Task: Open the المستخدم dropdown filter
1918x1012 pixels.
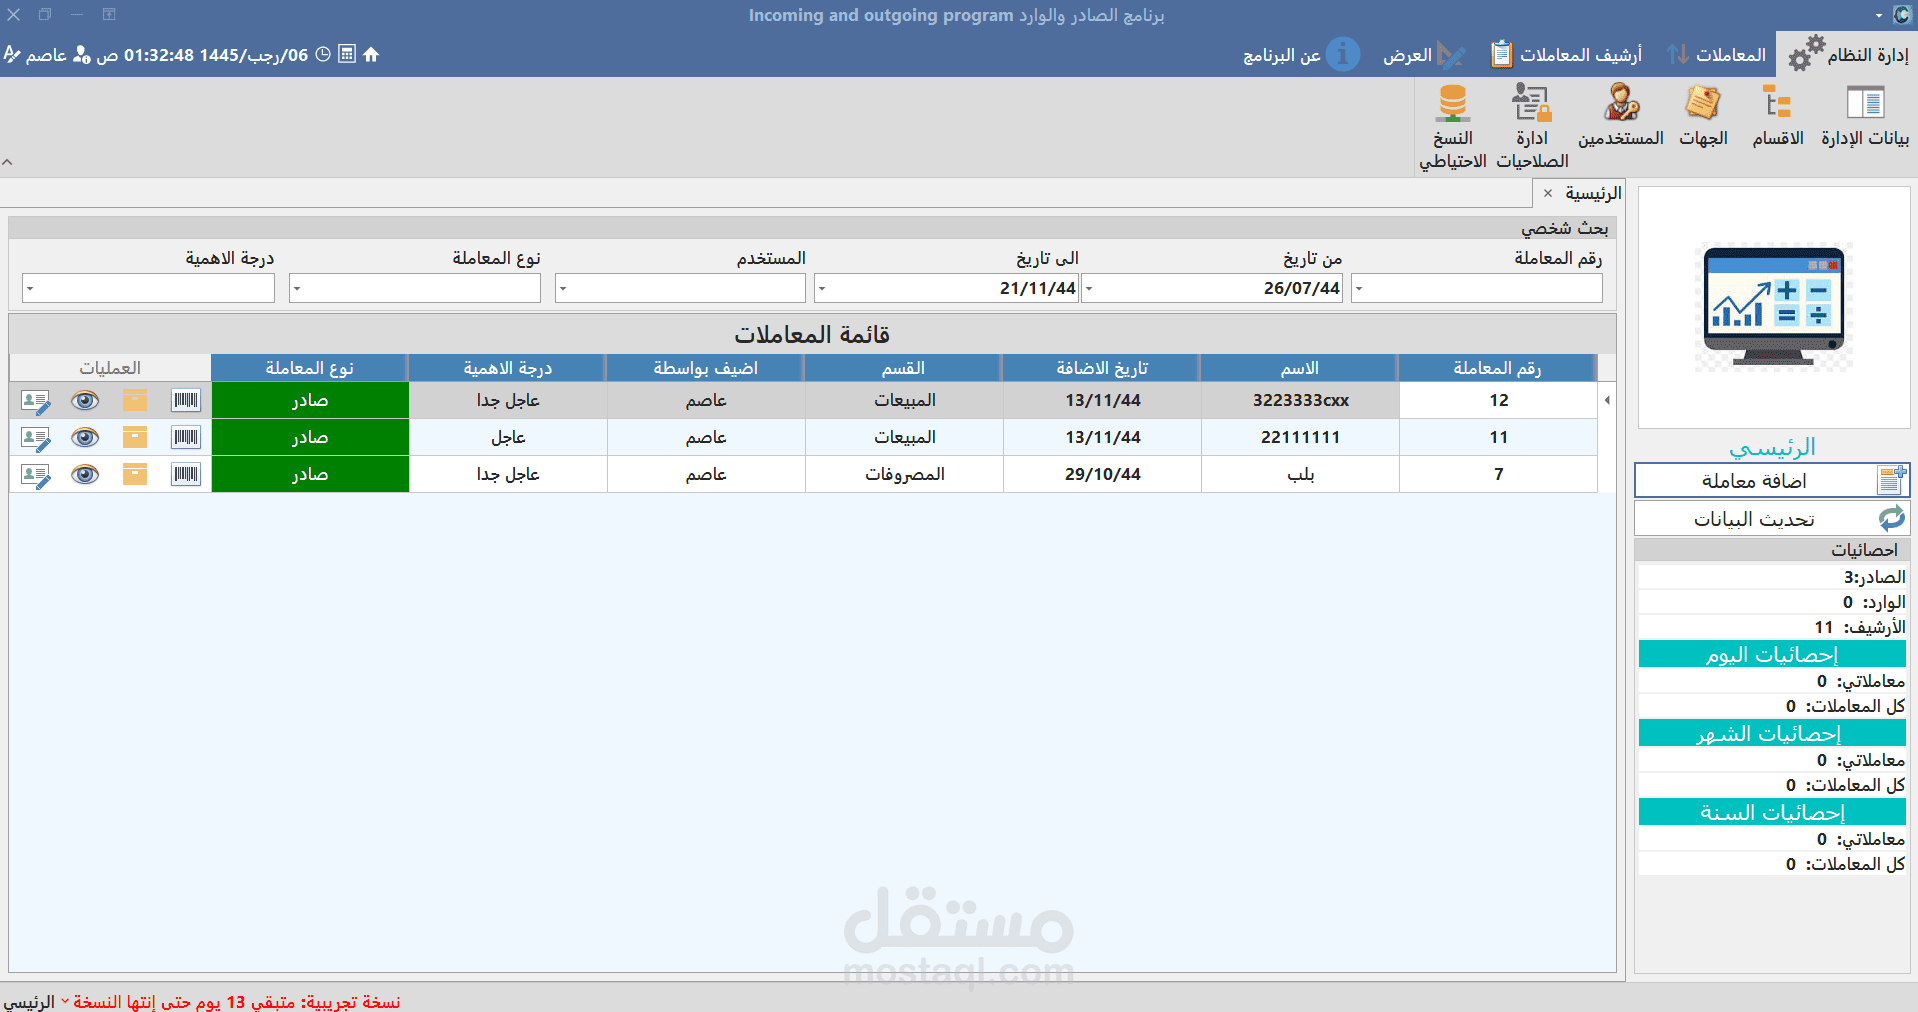Action: [680, 288]
